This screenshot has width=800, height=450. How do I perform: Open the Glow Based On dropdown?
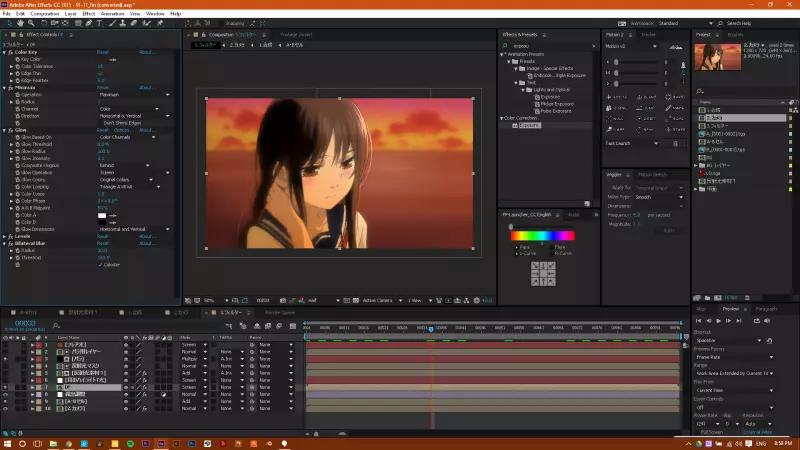tap(128, 137)
